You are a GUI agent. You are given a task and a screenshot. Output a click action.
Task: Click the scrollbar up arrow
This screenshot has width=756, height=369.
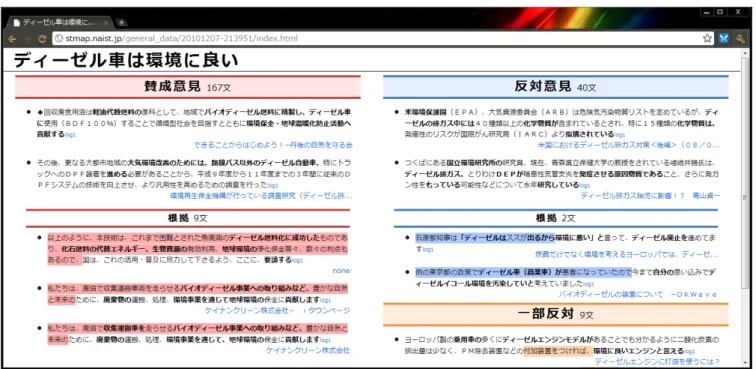point(745,53)
